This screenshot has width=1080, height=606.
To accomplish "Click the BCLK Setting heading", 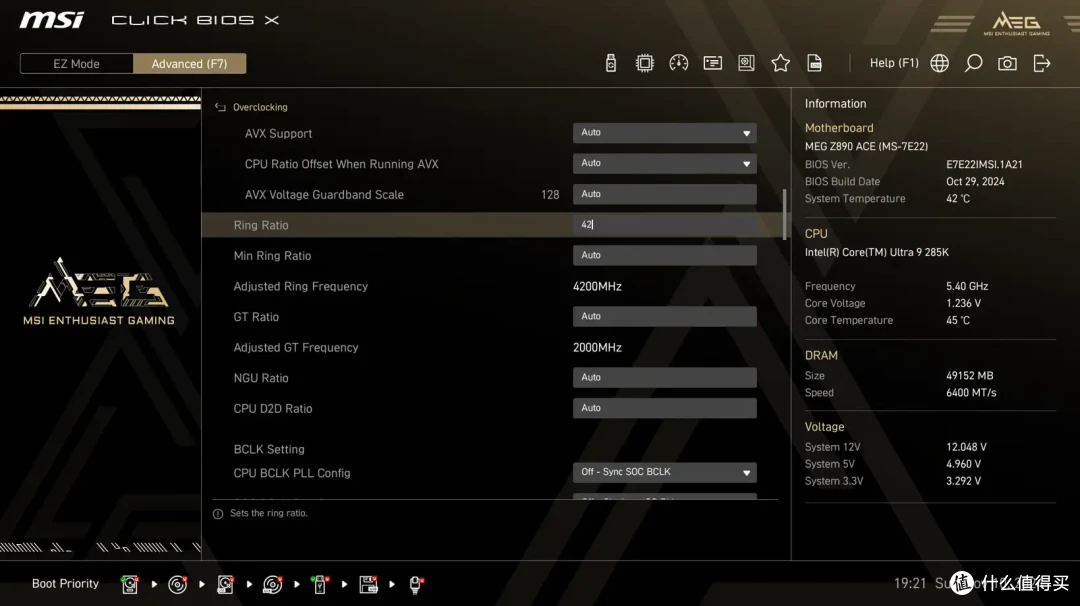I will [x=269, y=450].
